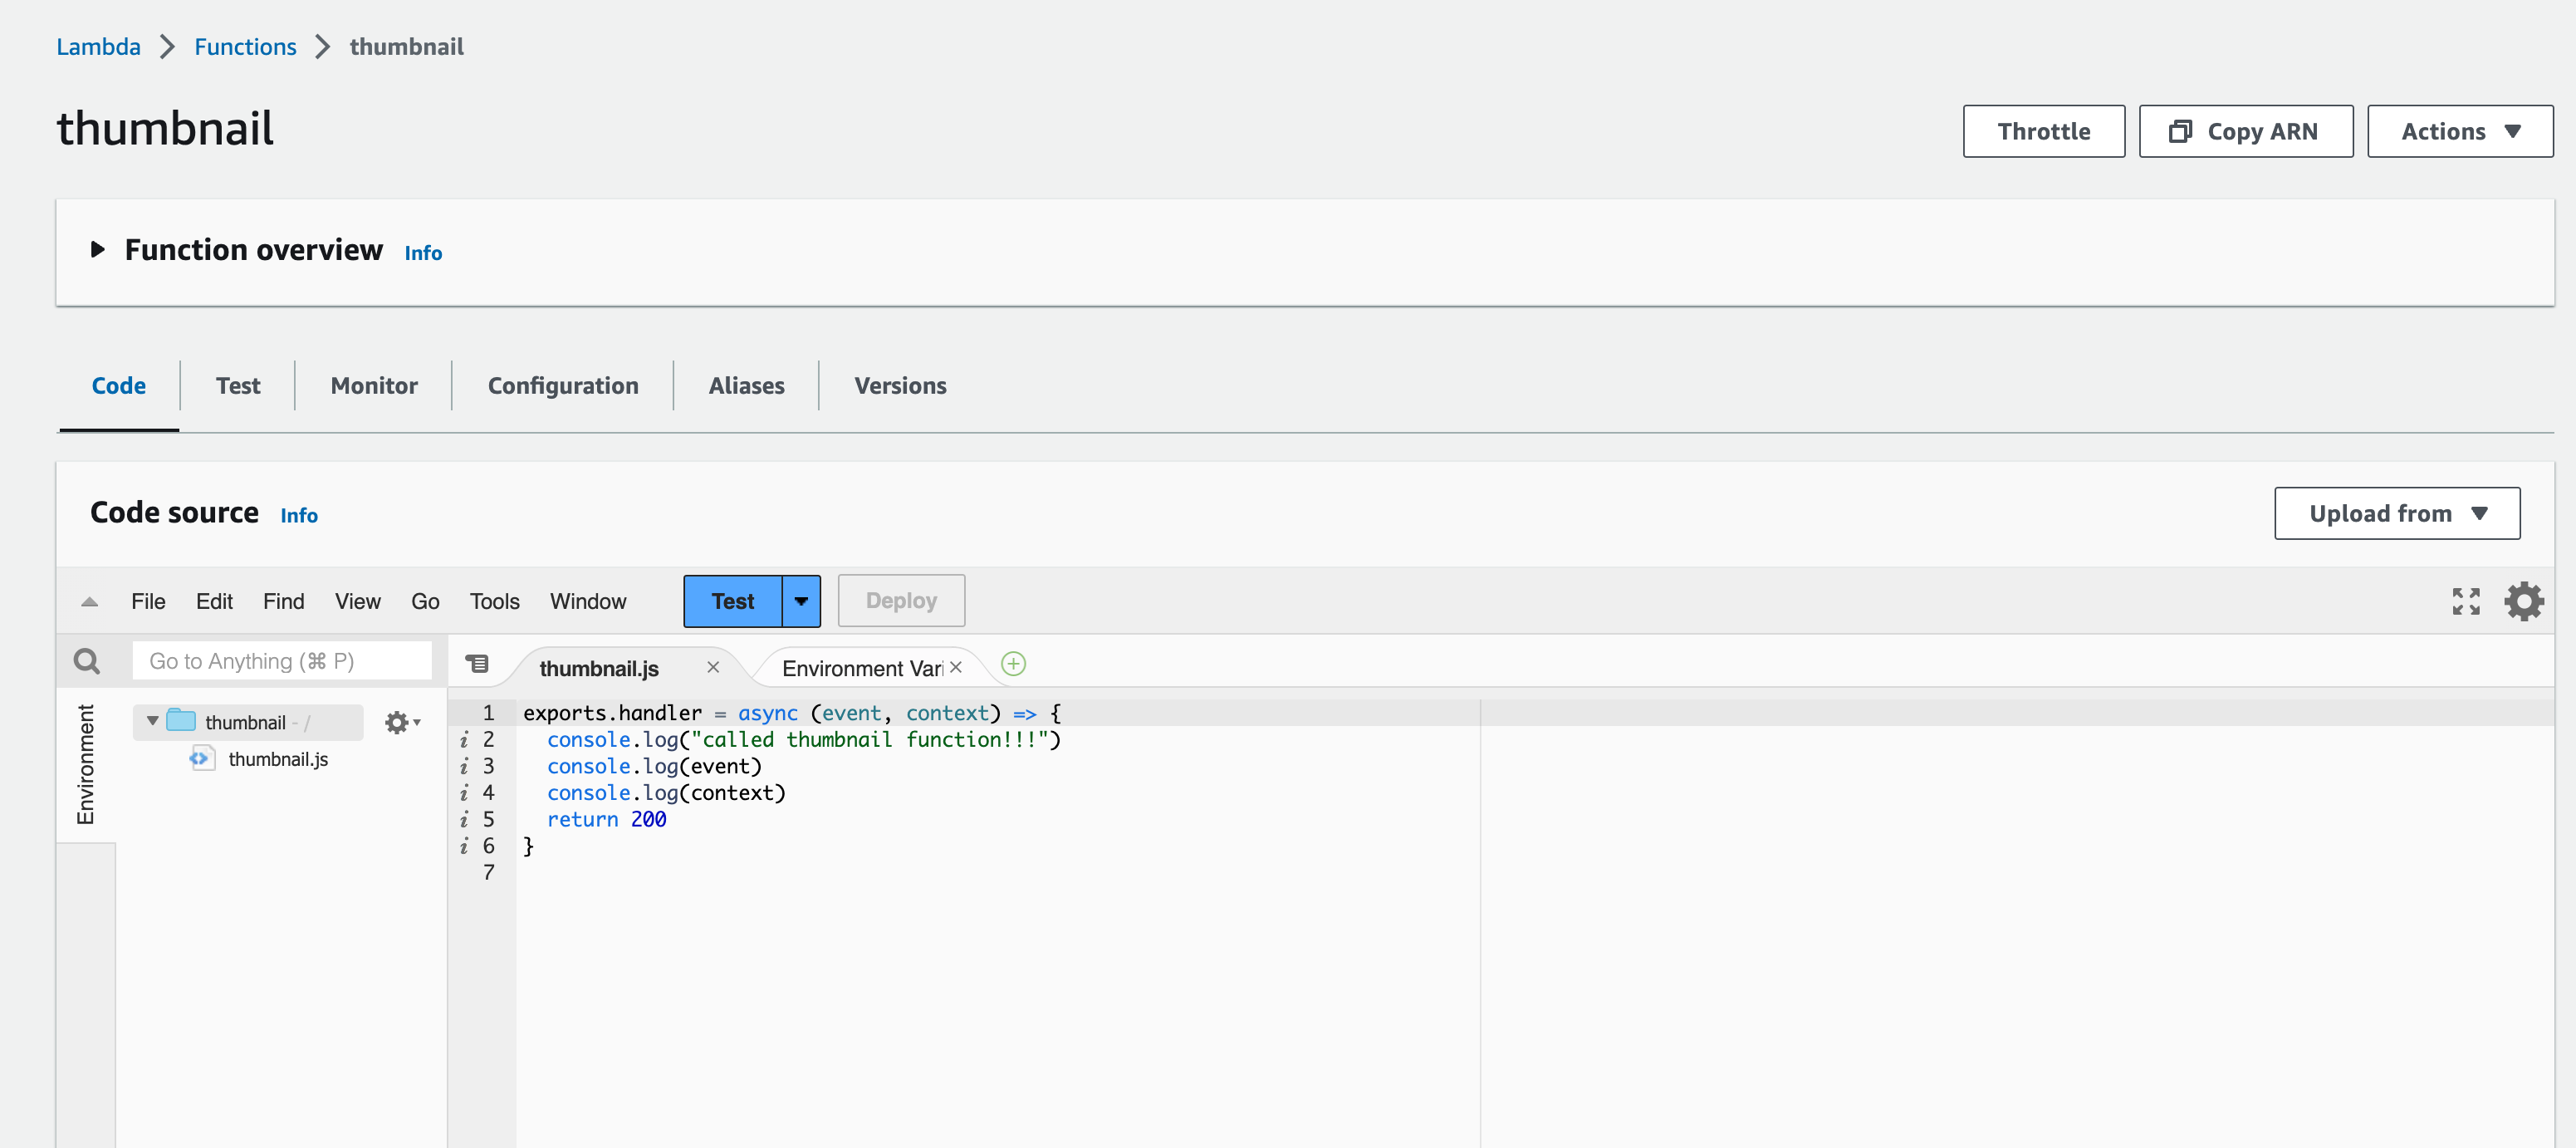Click info marker on line 6 gutter
Viewport: 2576px width, 1148px height.
pos(464,846)
